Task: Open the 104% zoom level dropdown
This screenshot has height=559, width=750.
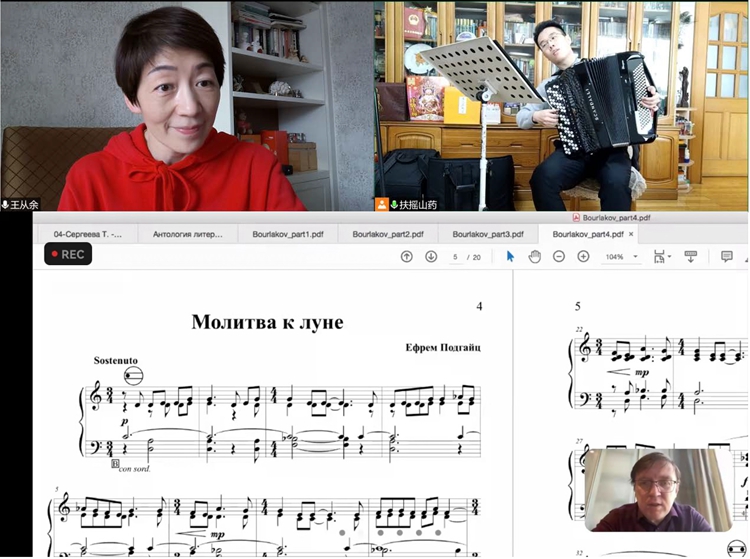Action: [619, 257]
